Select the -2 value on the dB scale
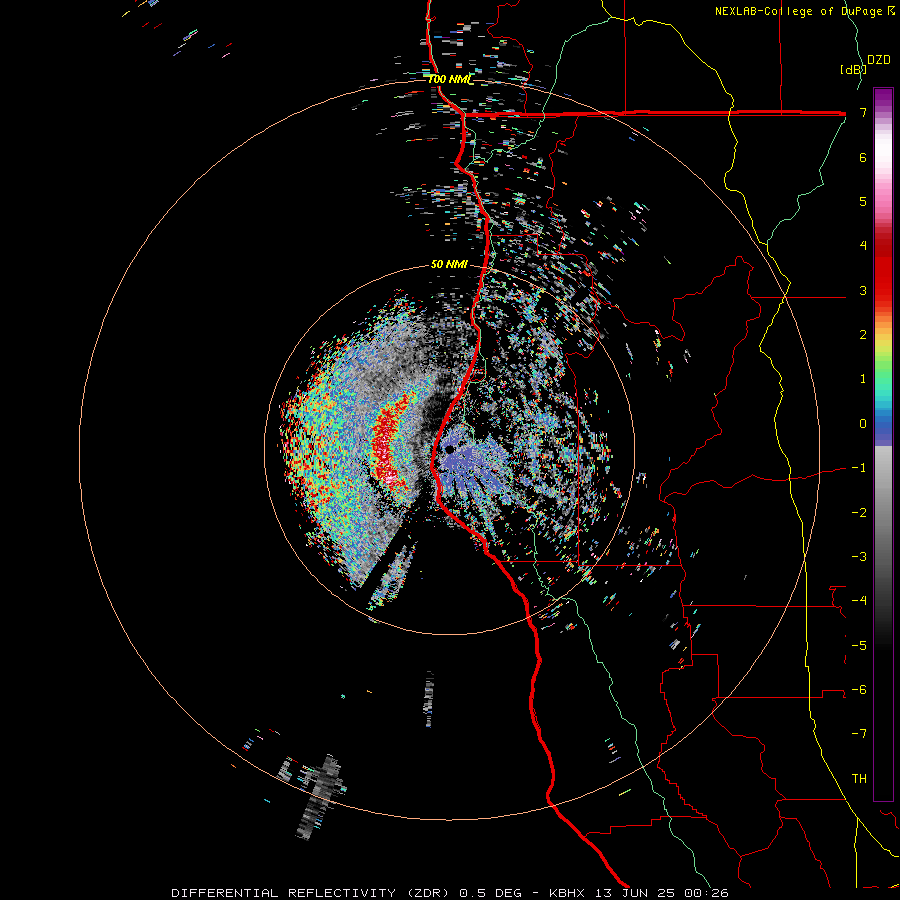 tap(859, 513)
